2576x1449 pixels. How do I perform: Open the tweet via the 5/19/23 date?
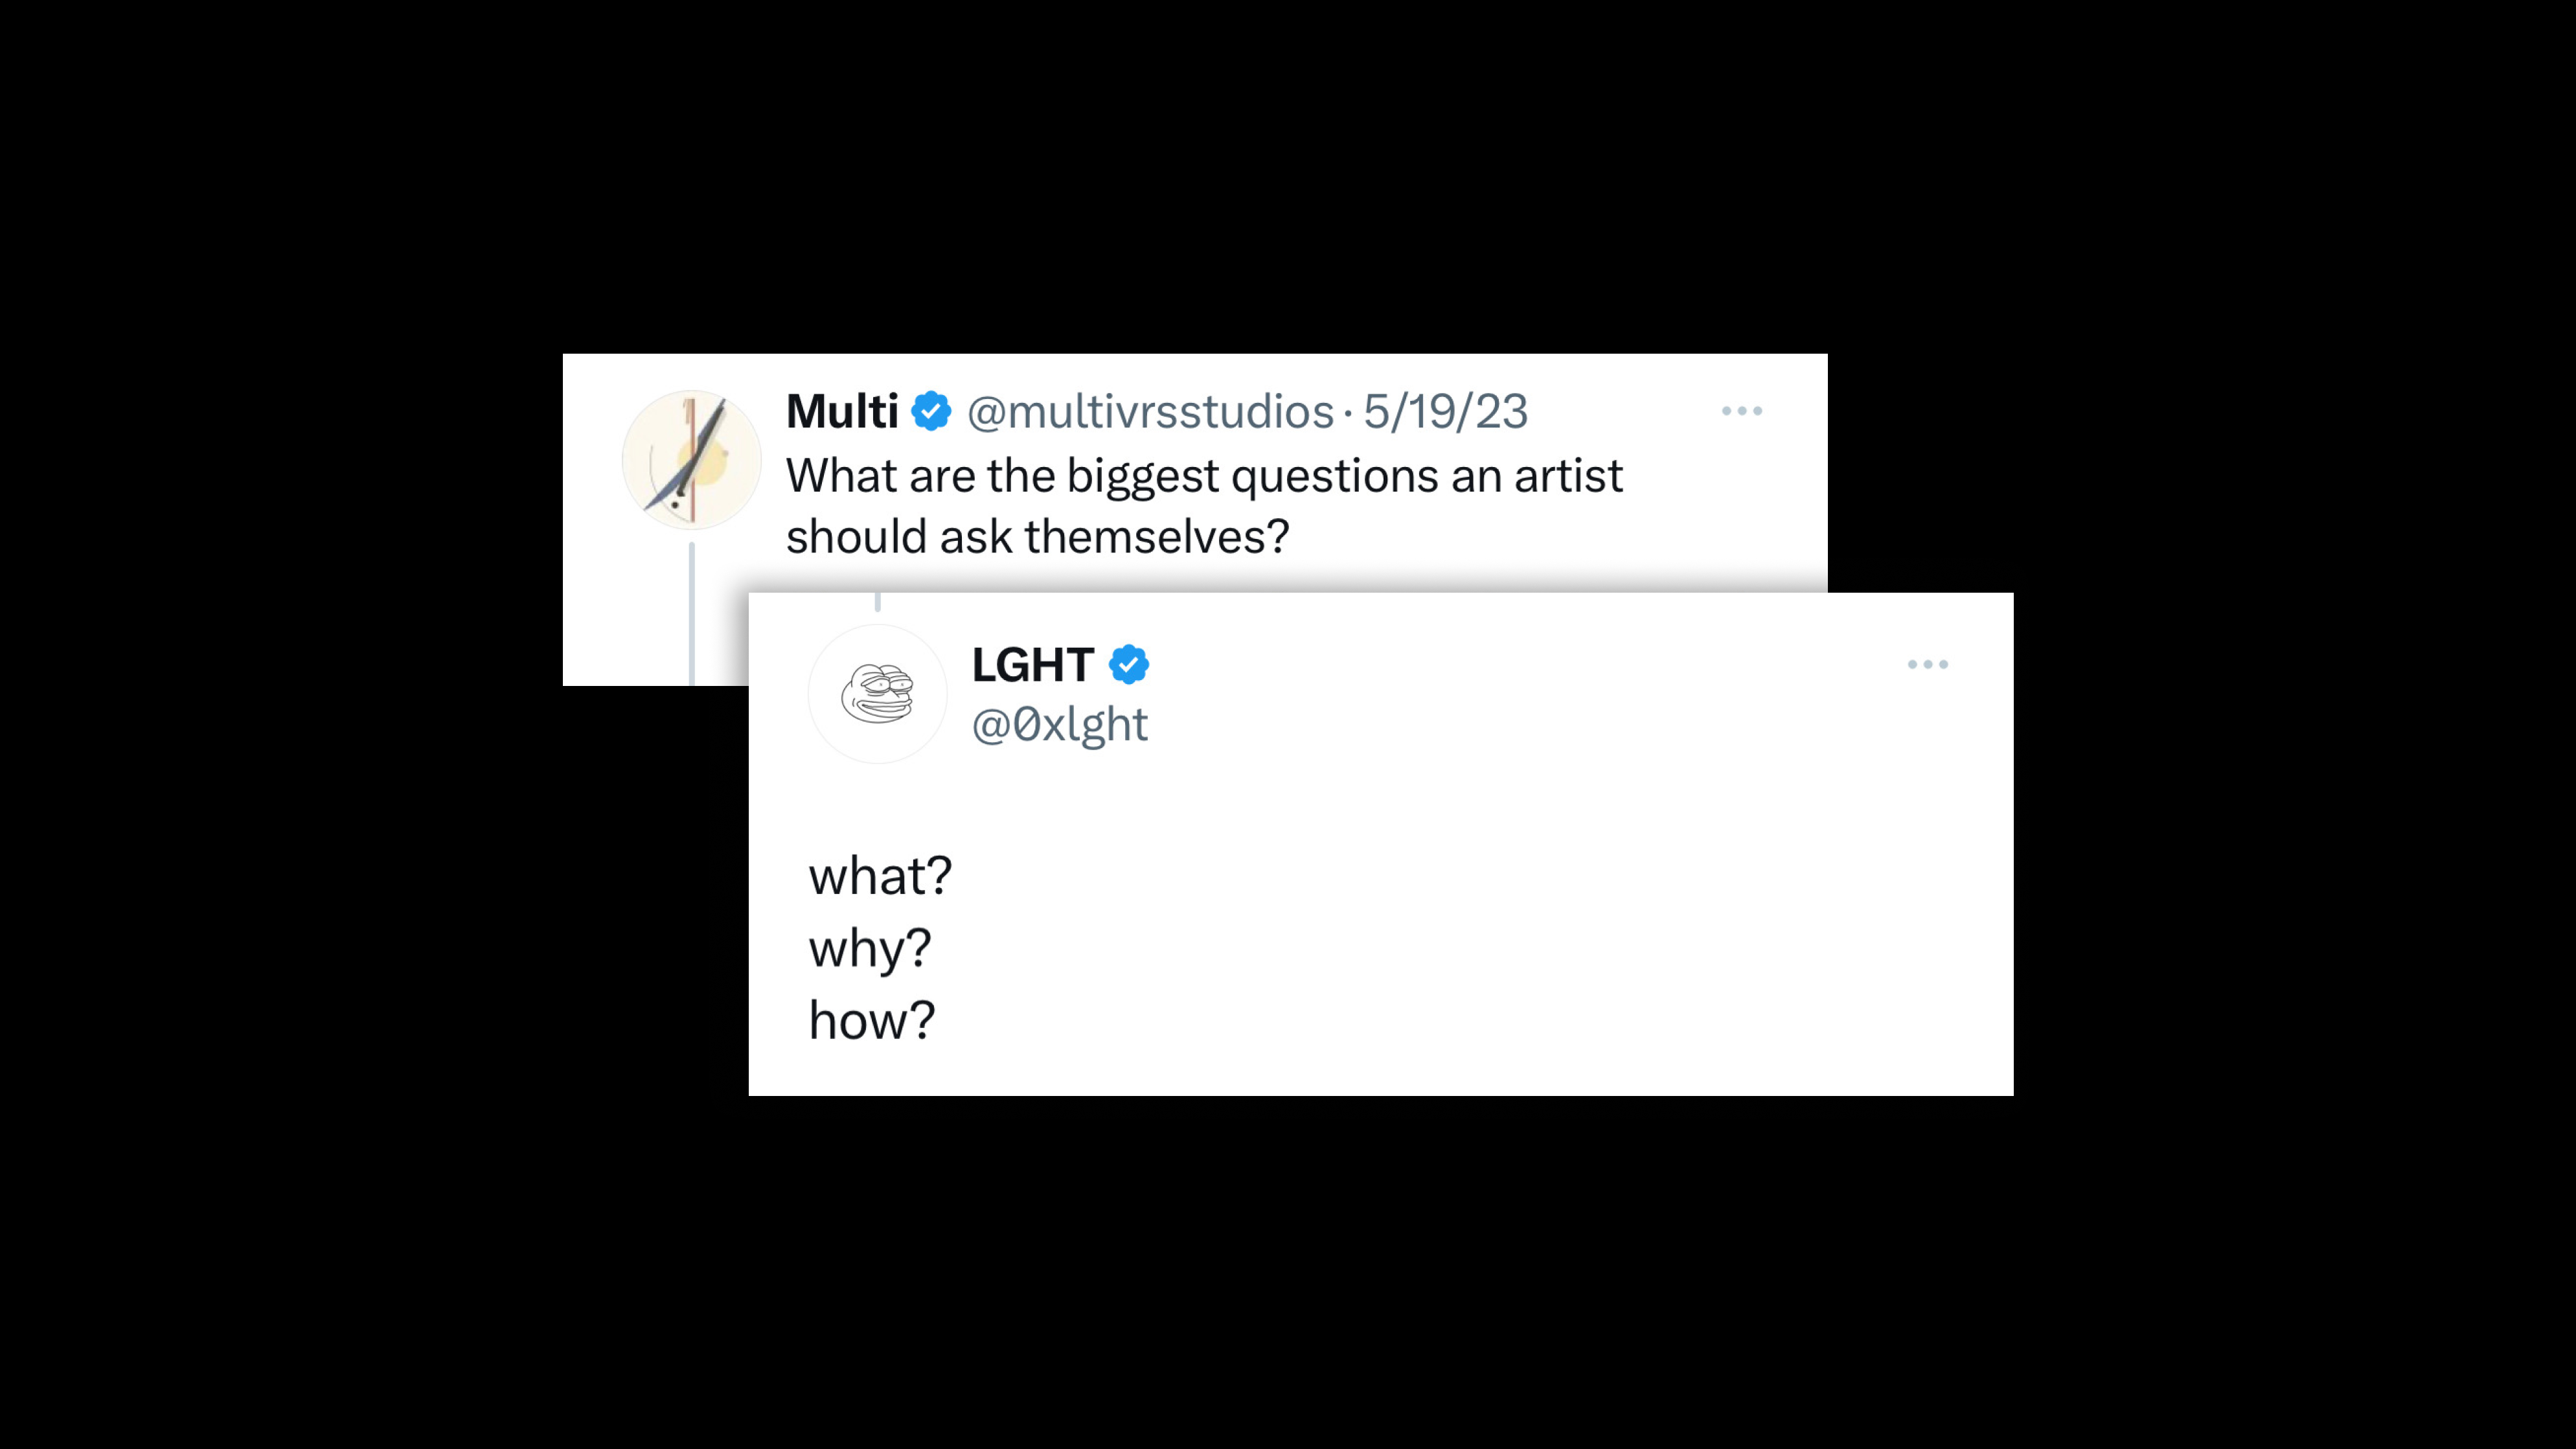click(1445, 412)
